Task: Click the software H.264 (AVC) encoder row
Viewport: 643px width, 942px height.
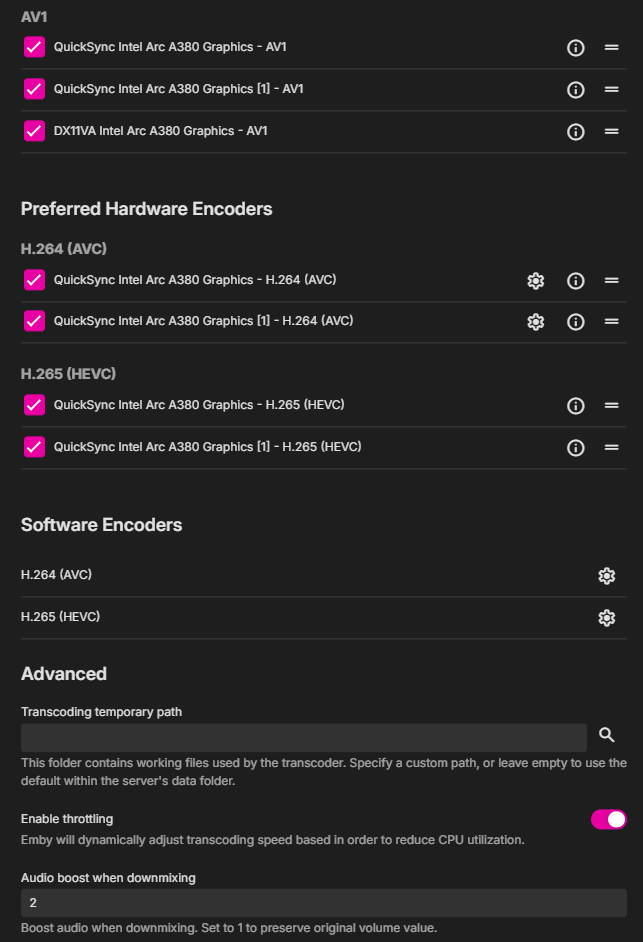Action: pyautogui.click(x=300, y=576)
